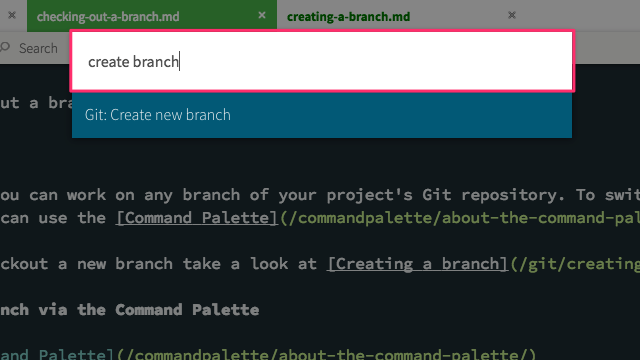Close the leftmost partially hidden tab

(12, 15)
